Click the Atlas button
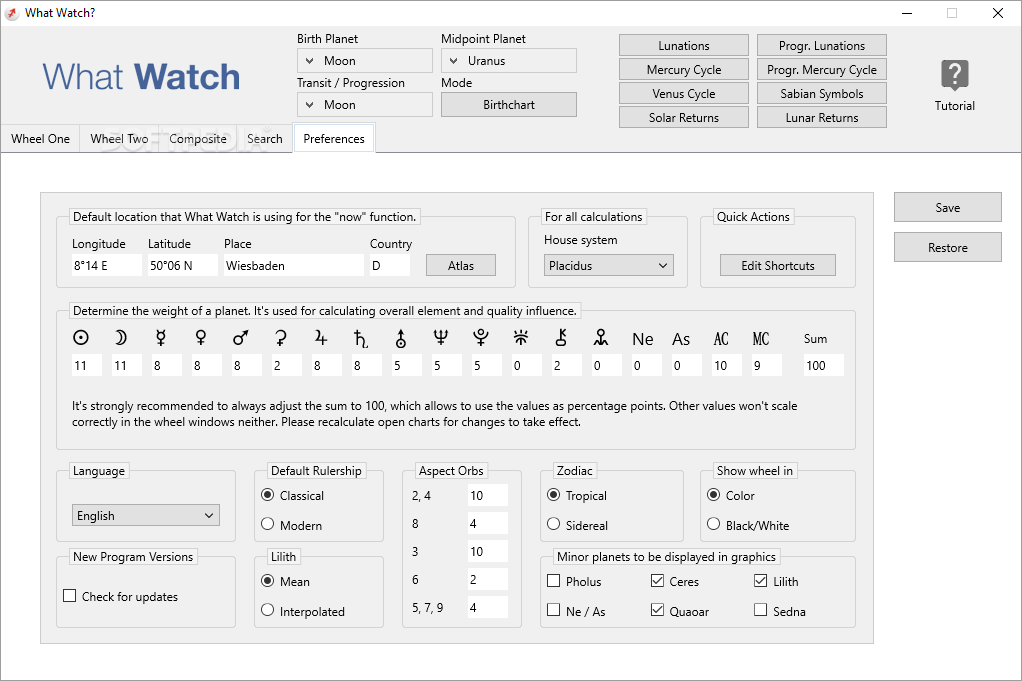 coord(461,265)
